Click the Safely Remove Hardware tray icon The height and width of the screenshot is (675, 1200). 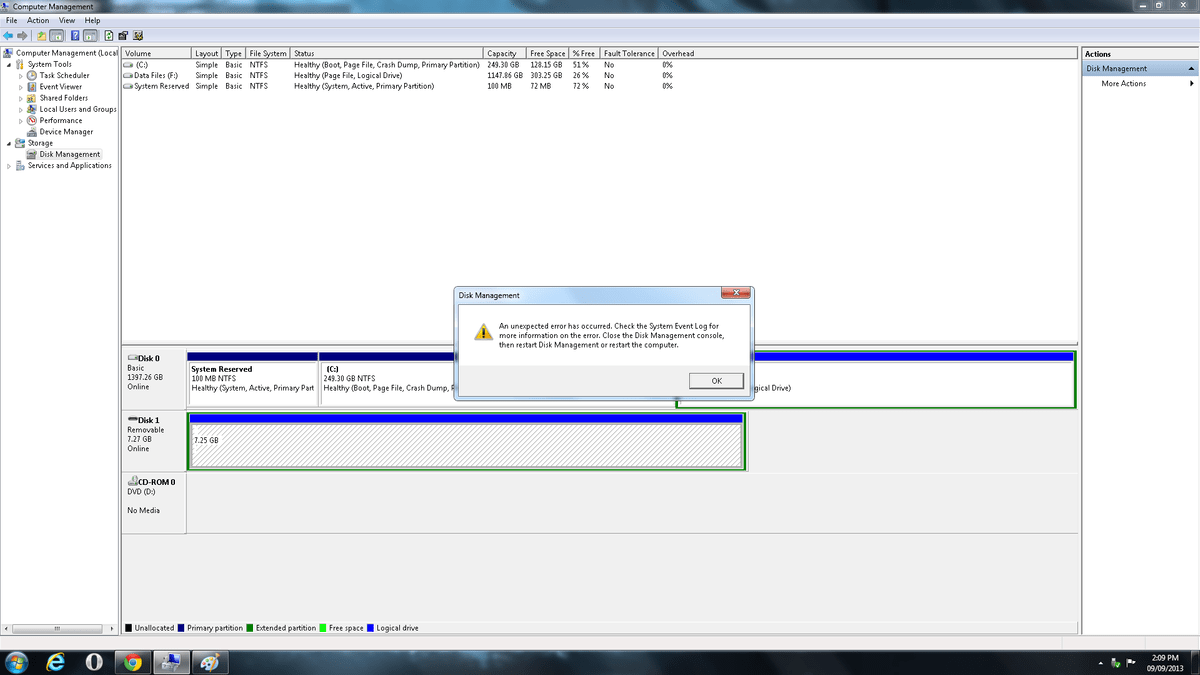[x=1115, y=662]
